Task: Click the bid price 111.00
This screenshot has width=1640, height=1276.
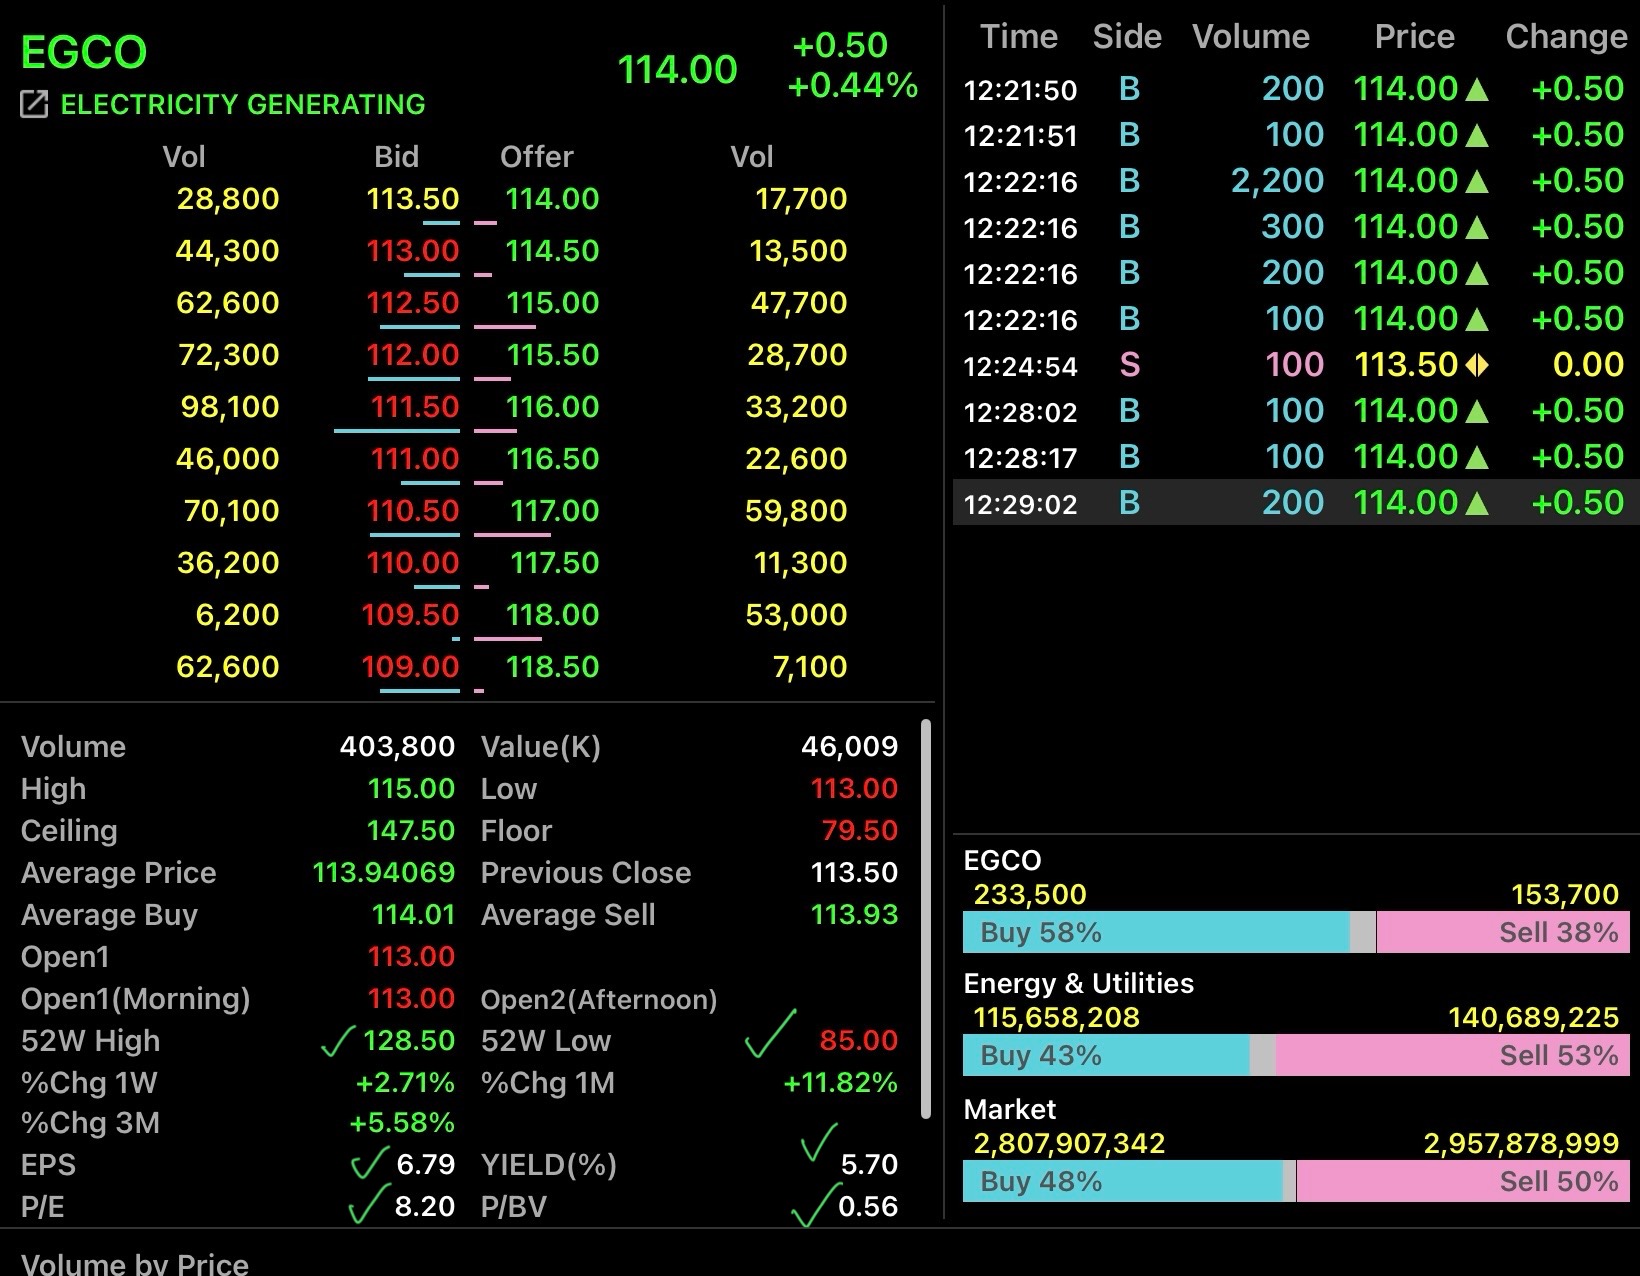Action: (415, 459)
